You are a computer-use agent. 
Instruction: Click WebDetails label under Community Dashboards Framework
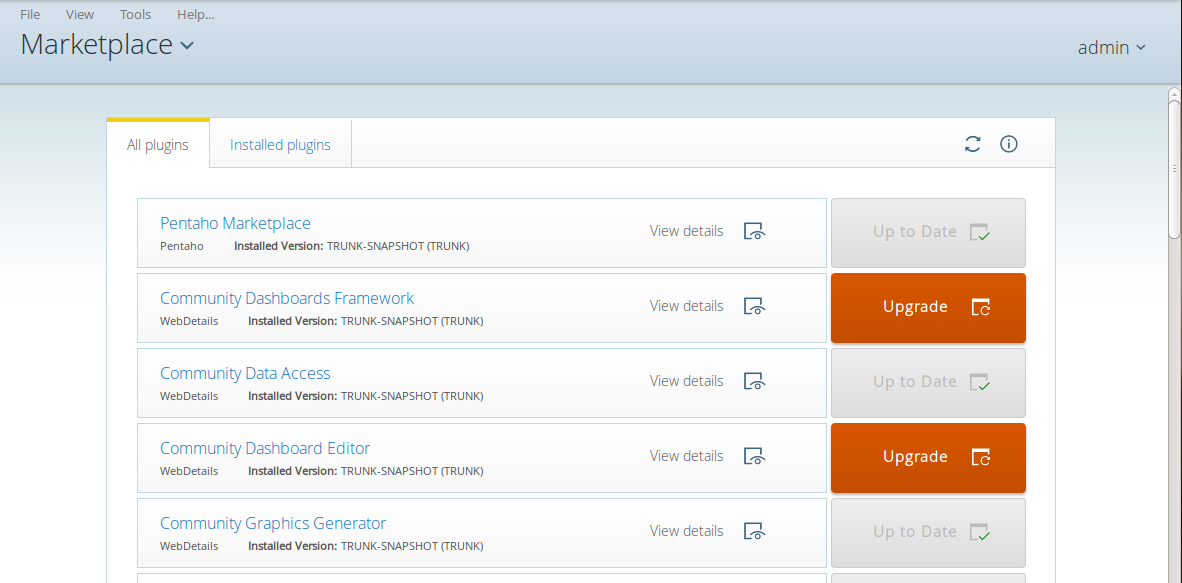pos(189,321)
